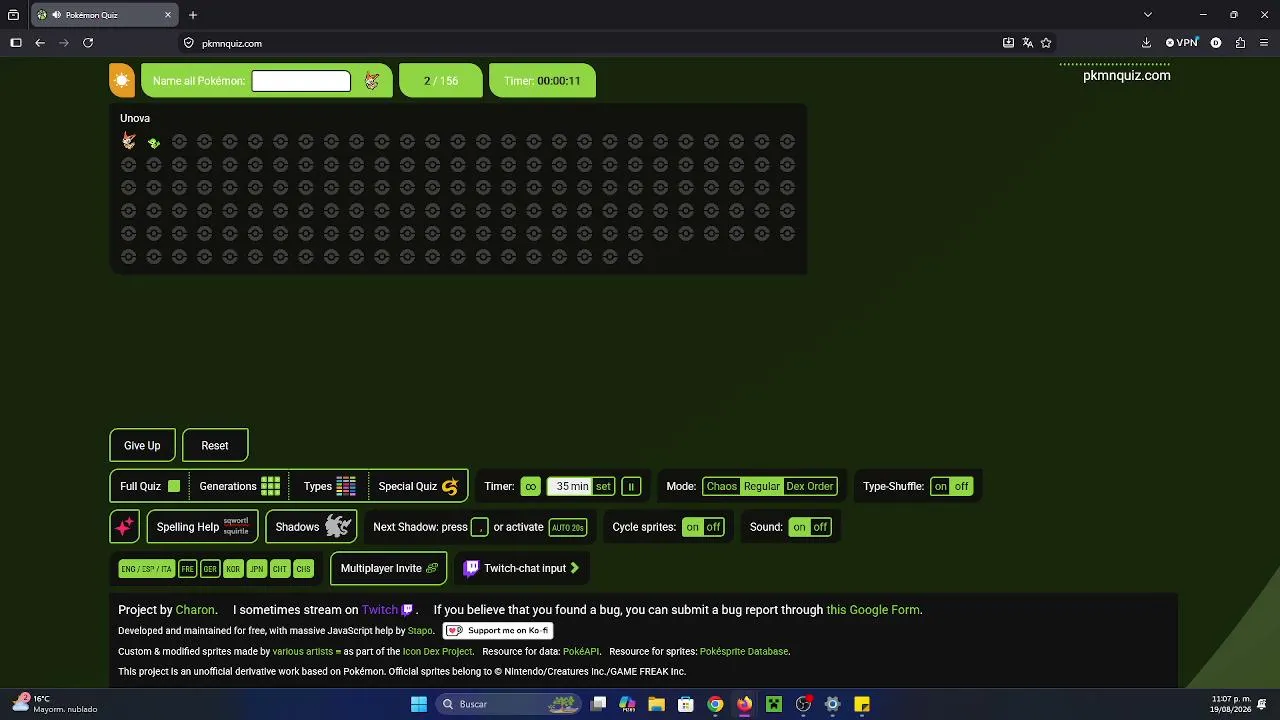1280x720 pixels.
Task: Switch to the Full Quiz tab
Action: coord(150,487)
